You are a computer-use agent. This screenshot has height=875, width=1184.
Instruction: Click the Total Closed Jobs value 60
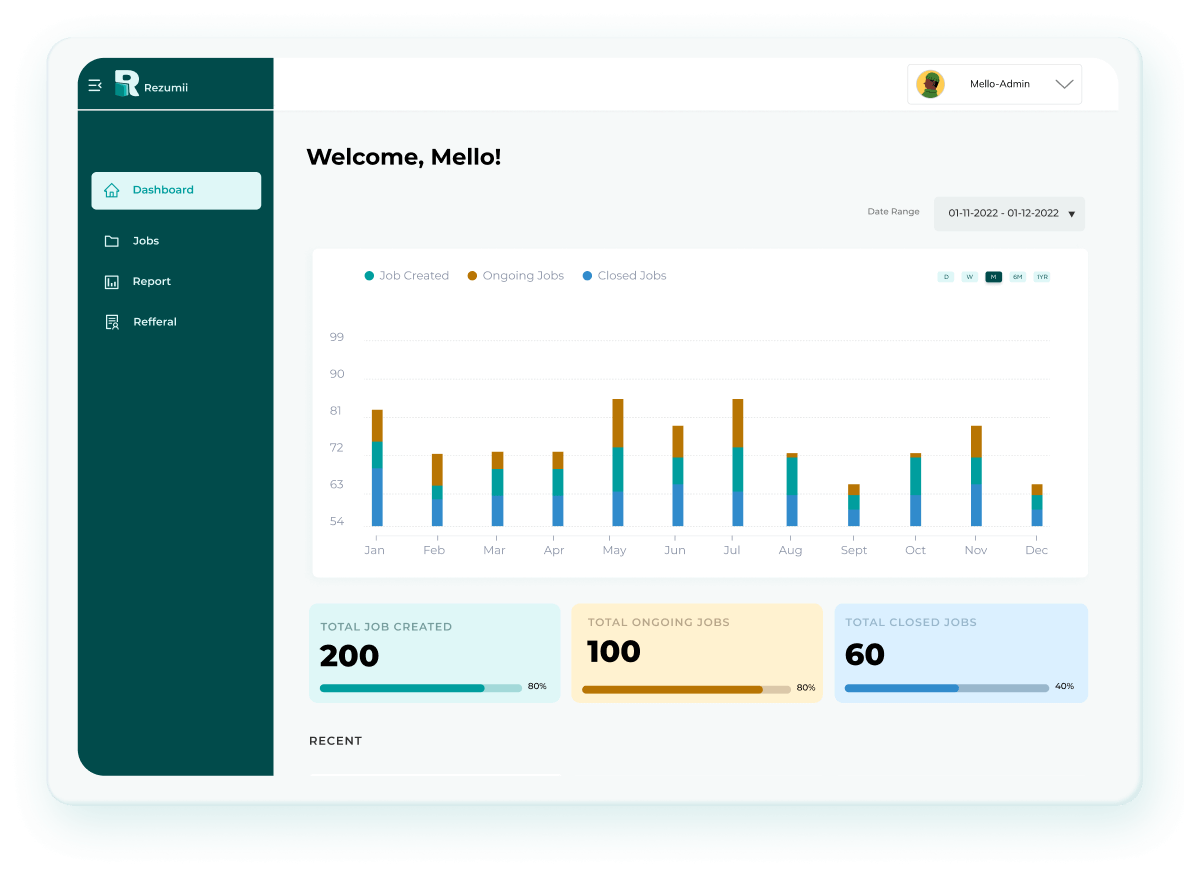(x=865, y=654)
